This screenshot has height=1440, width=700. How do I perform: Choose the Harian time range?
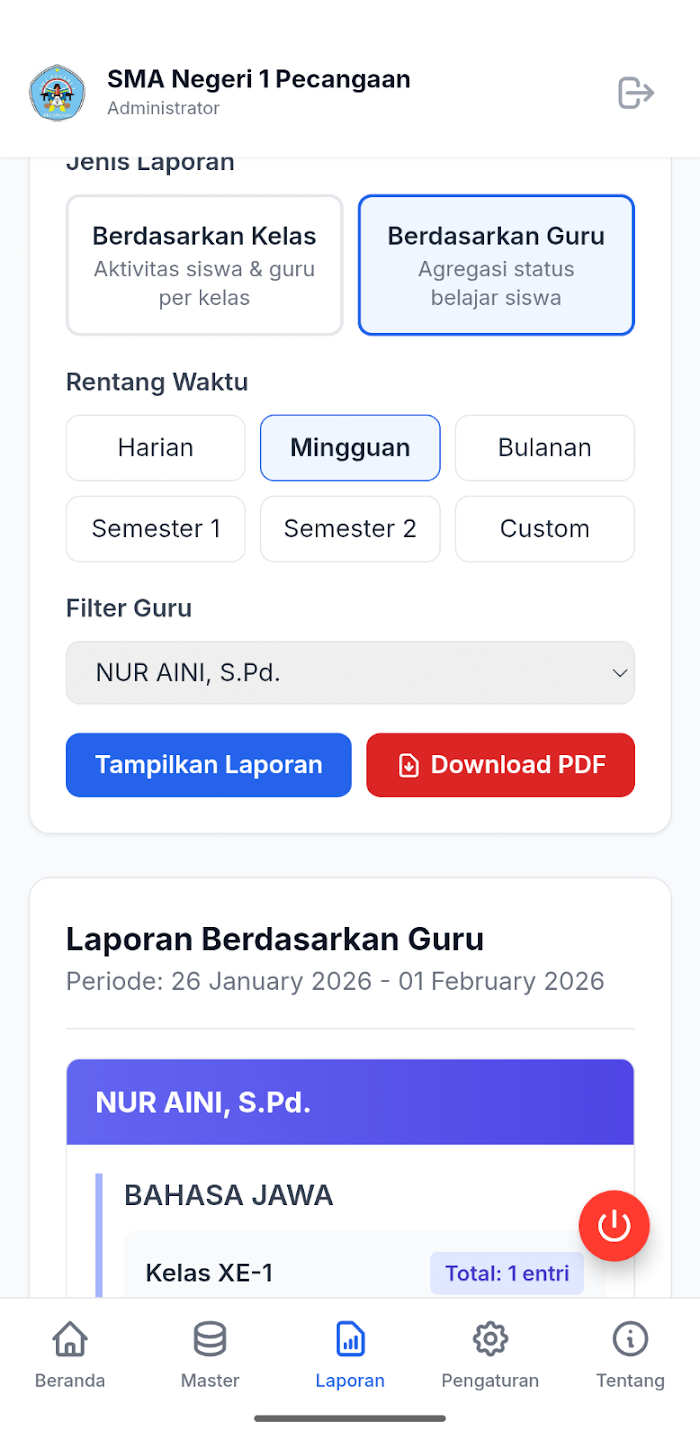156,448
